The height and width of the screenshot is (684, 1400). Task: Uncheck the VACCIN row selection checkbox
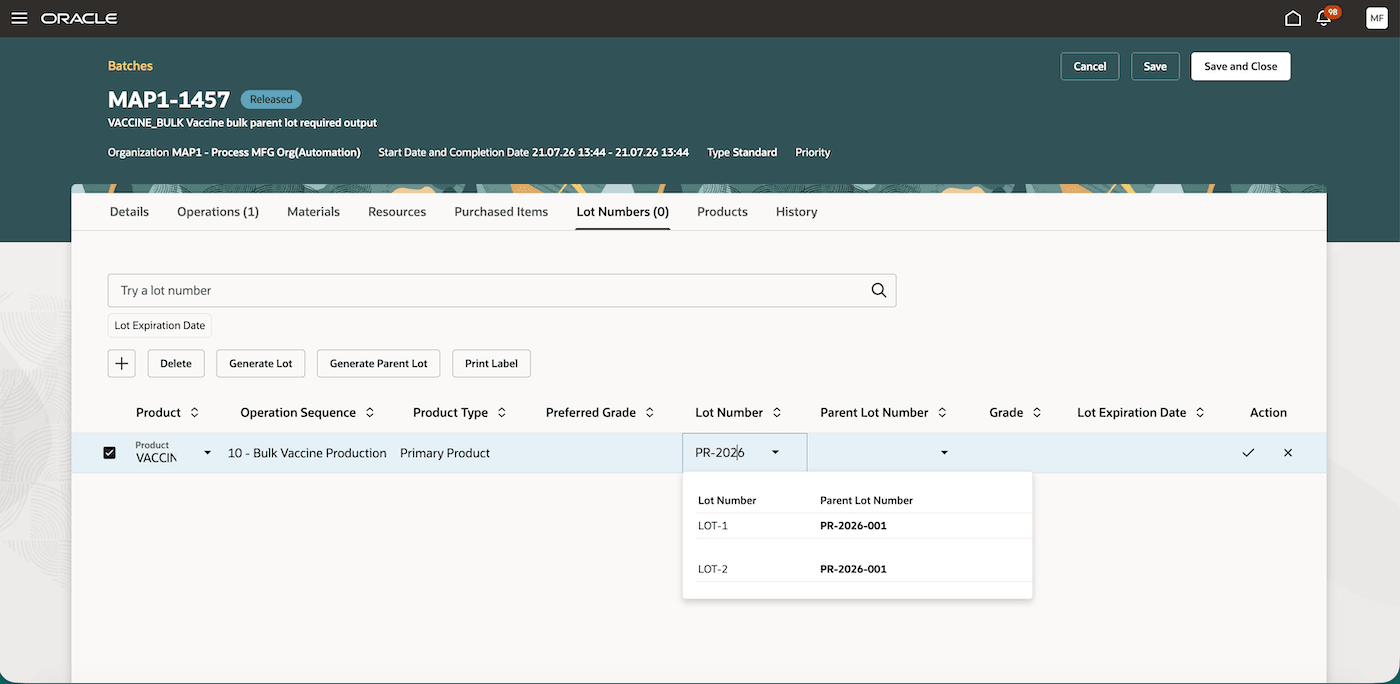(110, 453)
